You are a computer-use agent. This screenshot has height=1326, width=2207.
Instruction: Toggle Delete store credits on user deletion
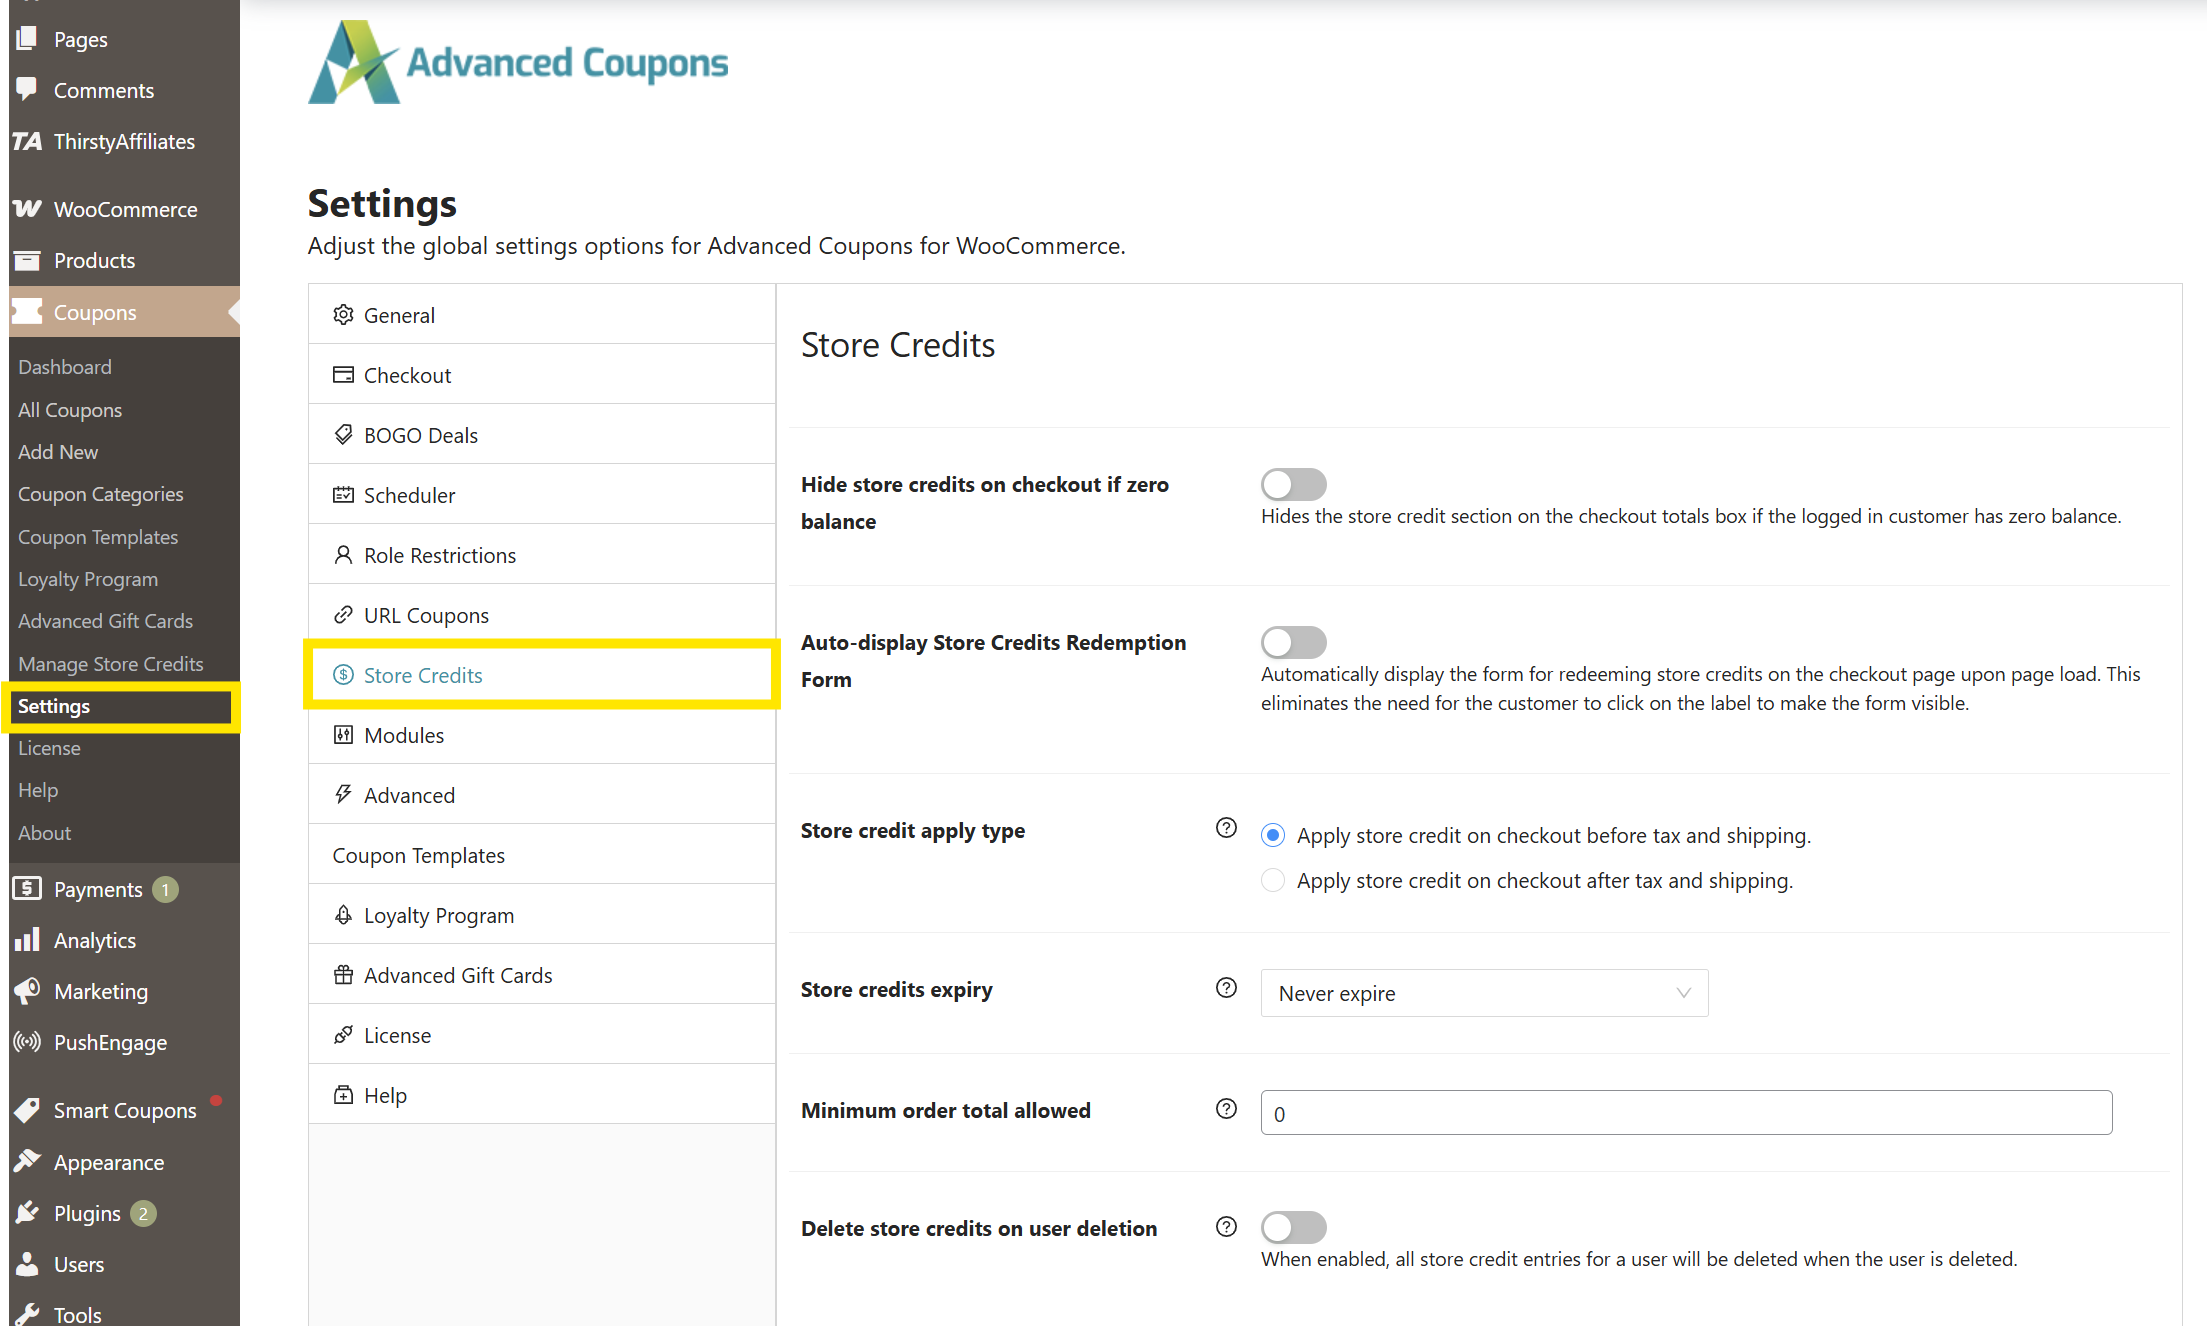click(1293, 1227)
